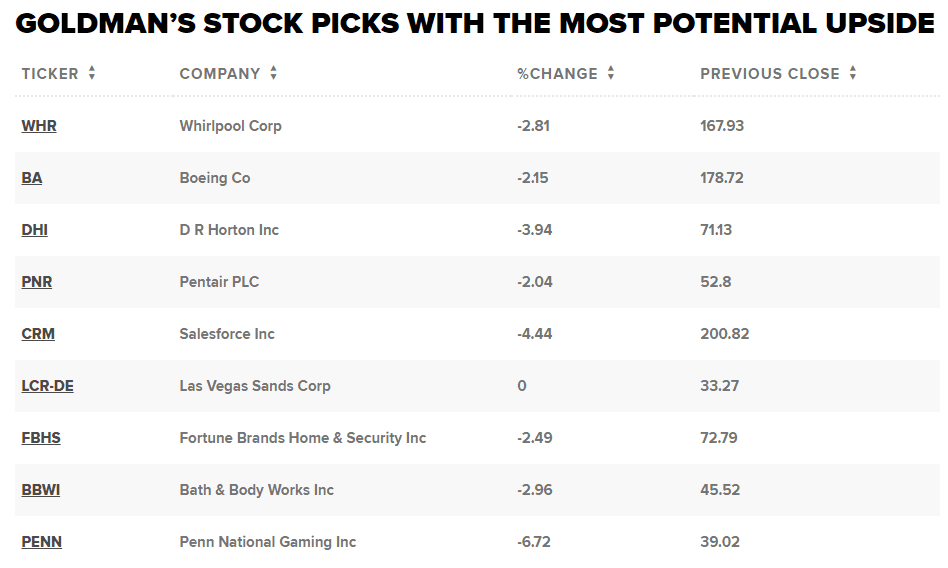Viewport: 948px width, 568px height.
Task: Open the BA ticker link
Action: coord(32,178)
